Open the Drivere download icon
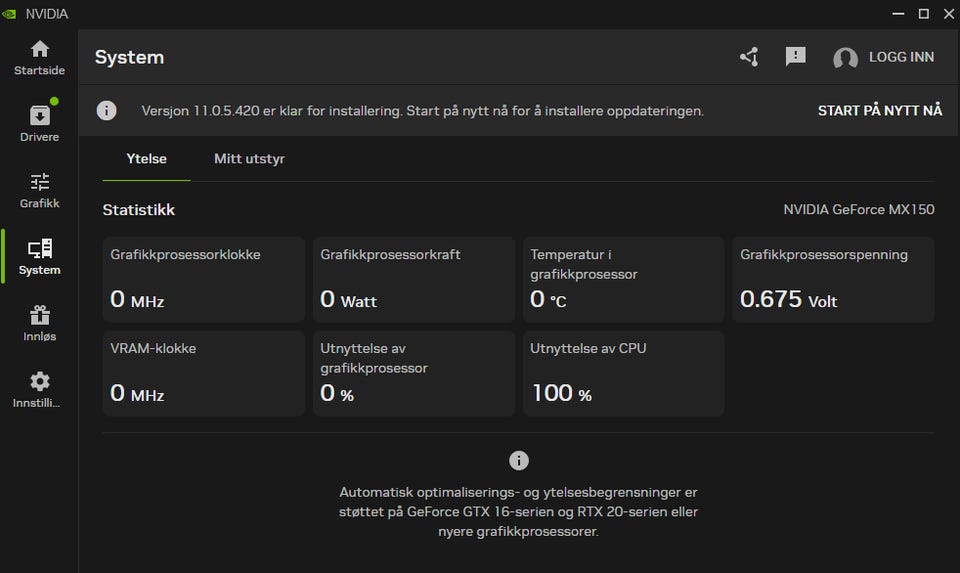Screen dimensions: 960x573 (x=39, y=115)
